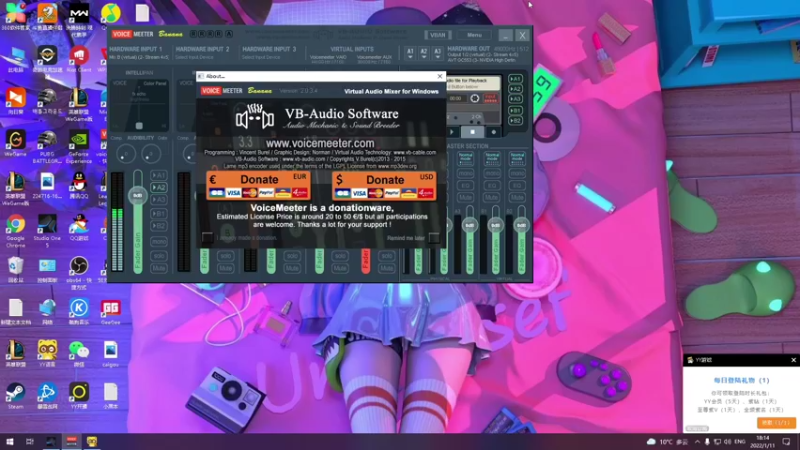Click the recorder record button
This screenshot has height=450, width=800.
click(x=493, y=132)
